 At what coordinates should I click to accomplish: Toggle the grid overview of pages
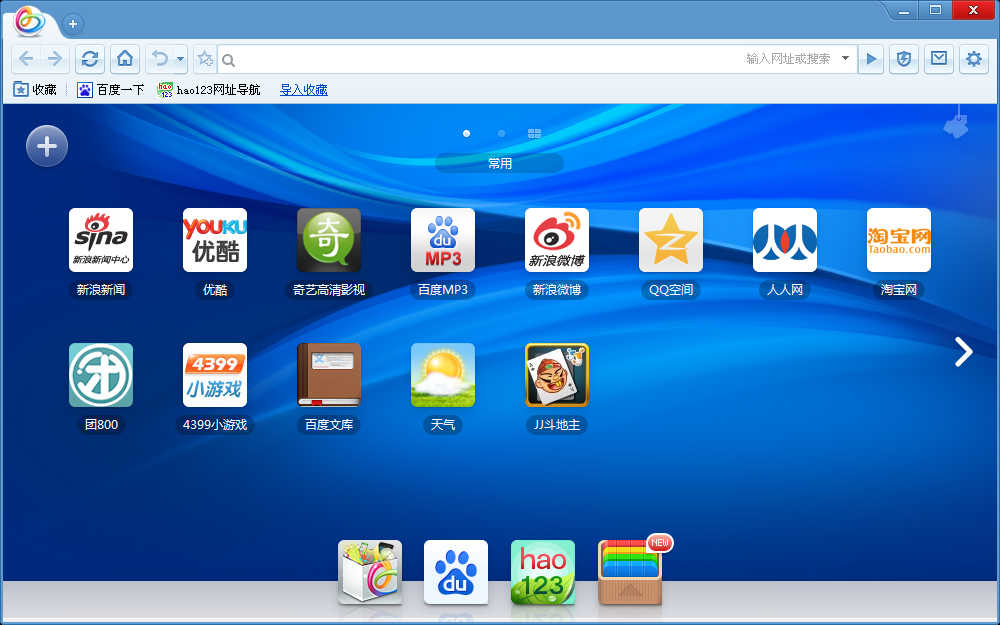pyautogui.click(x=535, y=133)
